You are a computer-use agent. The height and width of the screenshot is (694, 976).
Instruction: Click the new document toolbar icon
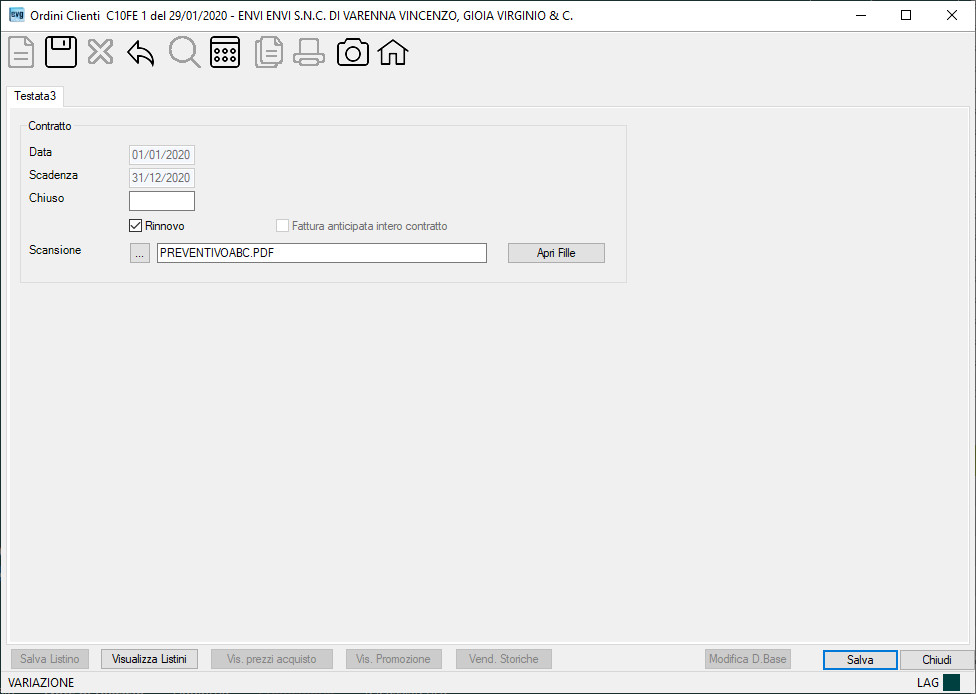tap(21, 52)
